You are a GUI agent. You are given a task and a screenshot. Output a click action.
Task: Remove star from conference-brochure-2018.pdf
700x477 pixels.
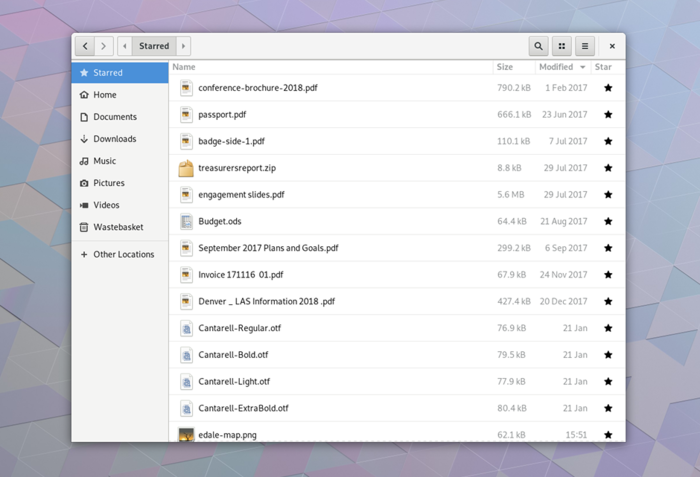coord(608,88)
